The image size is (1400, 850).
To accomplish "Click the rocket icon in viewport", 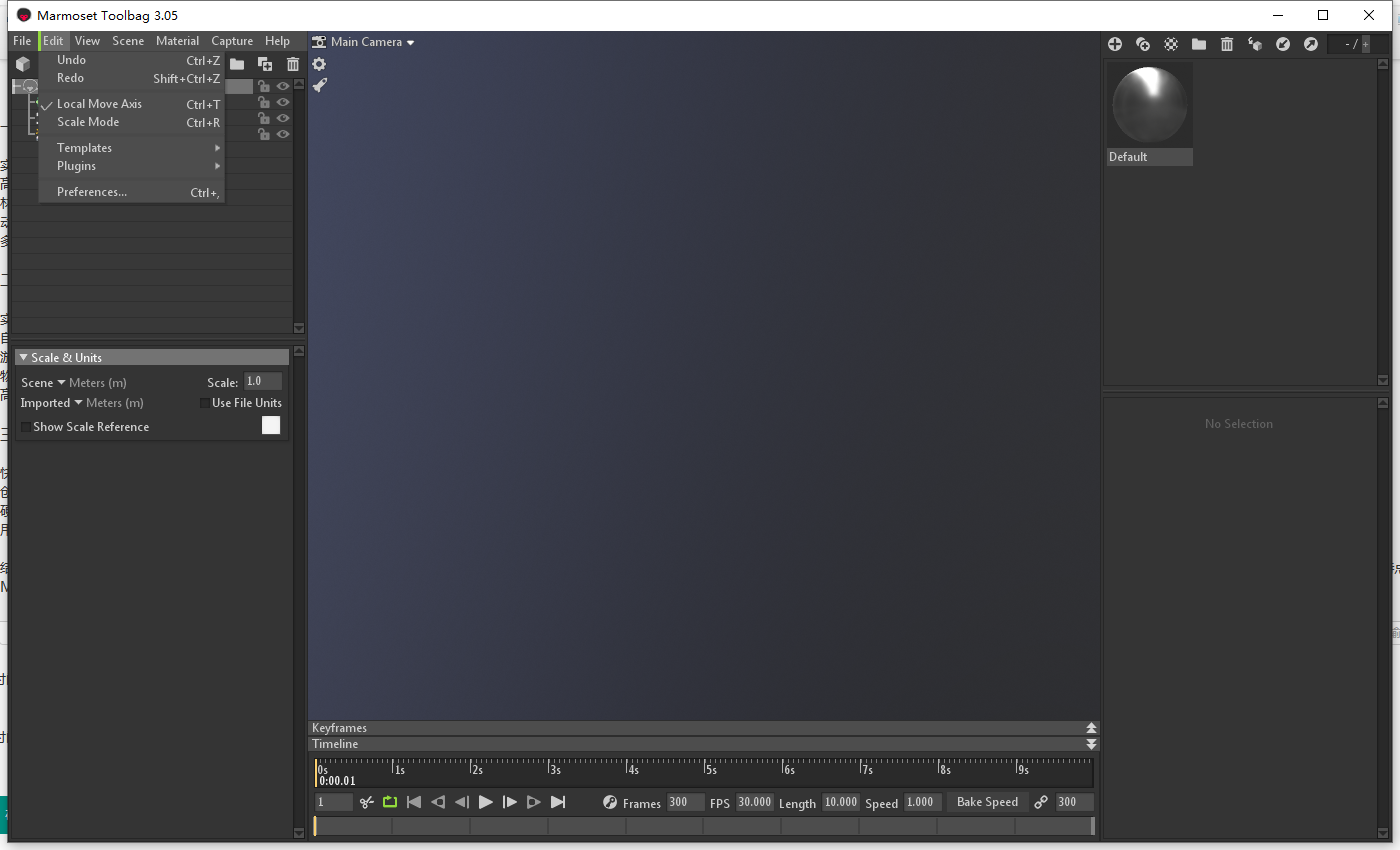I will click(x=319, y=86).
